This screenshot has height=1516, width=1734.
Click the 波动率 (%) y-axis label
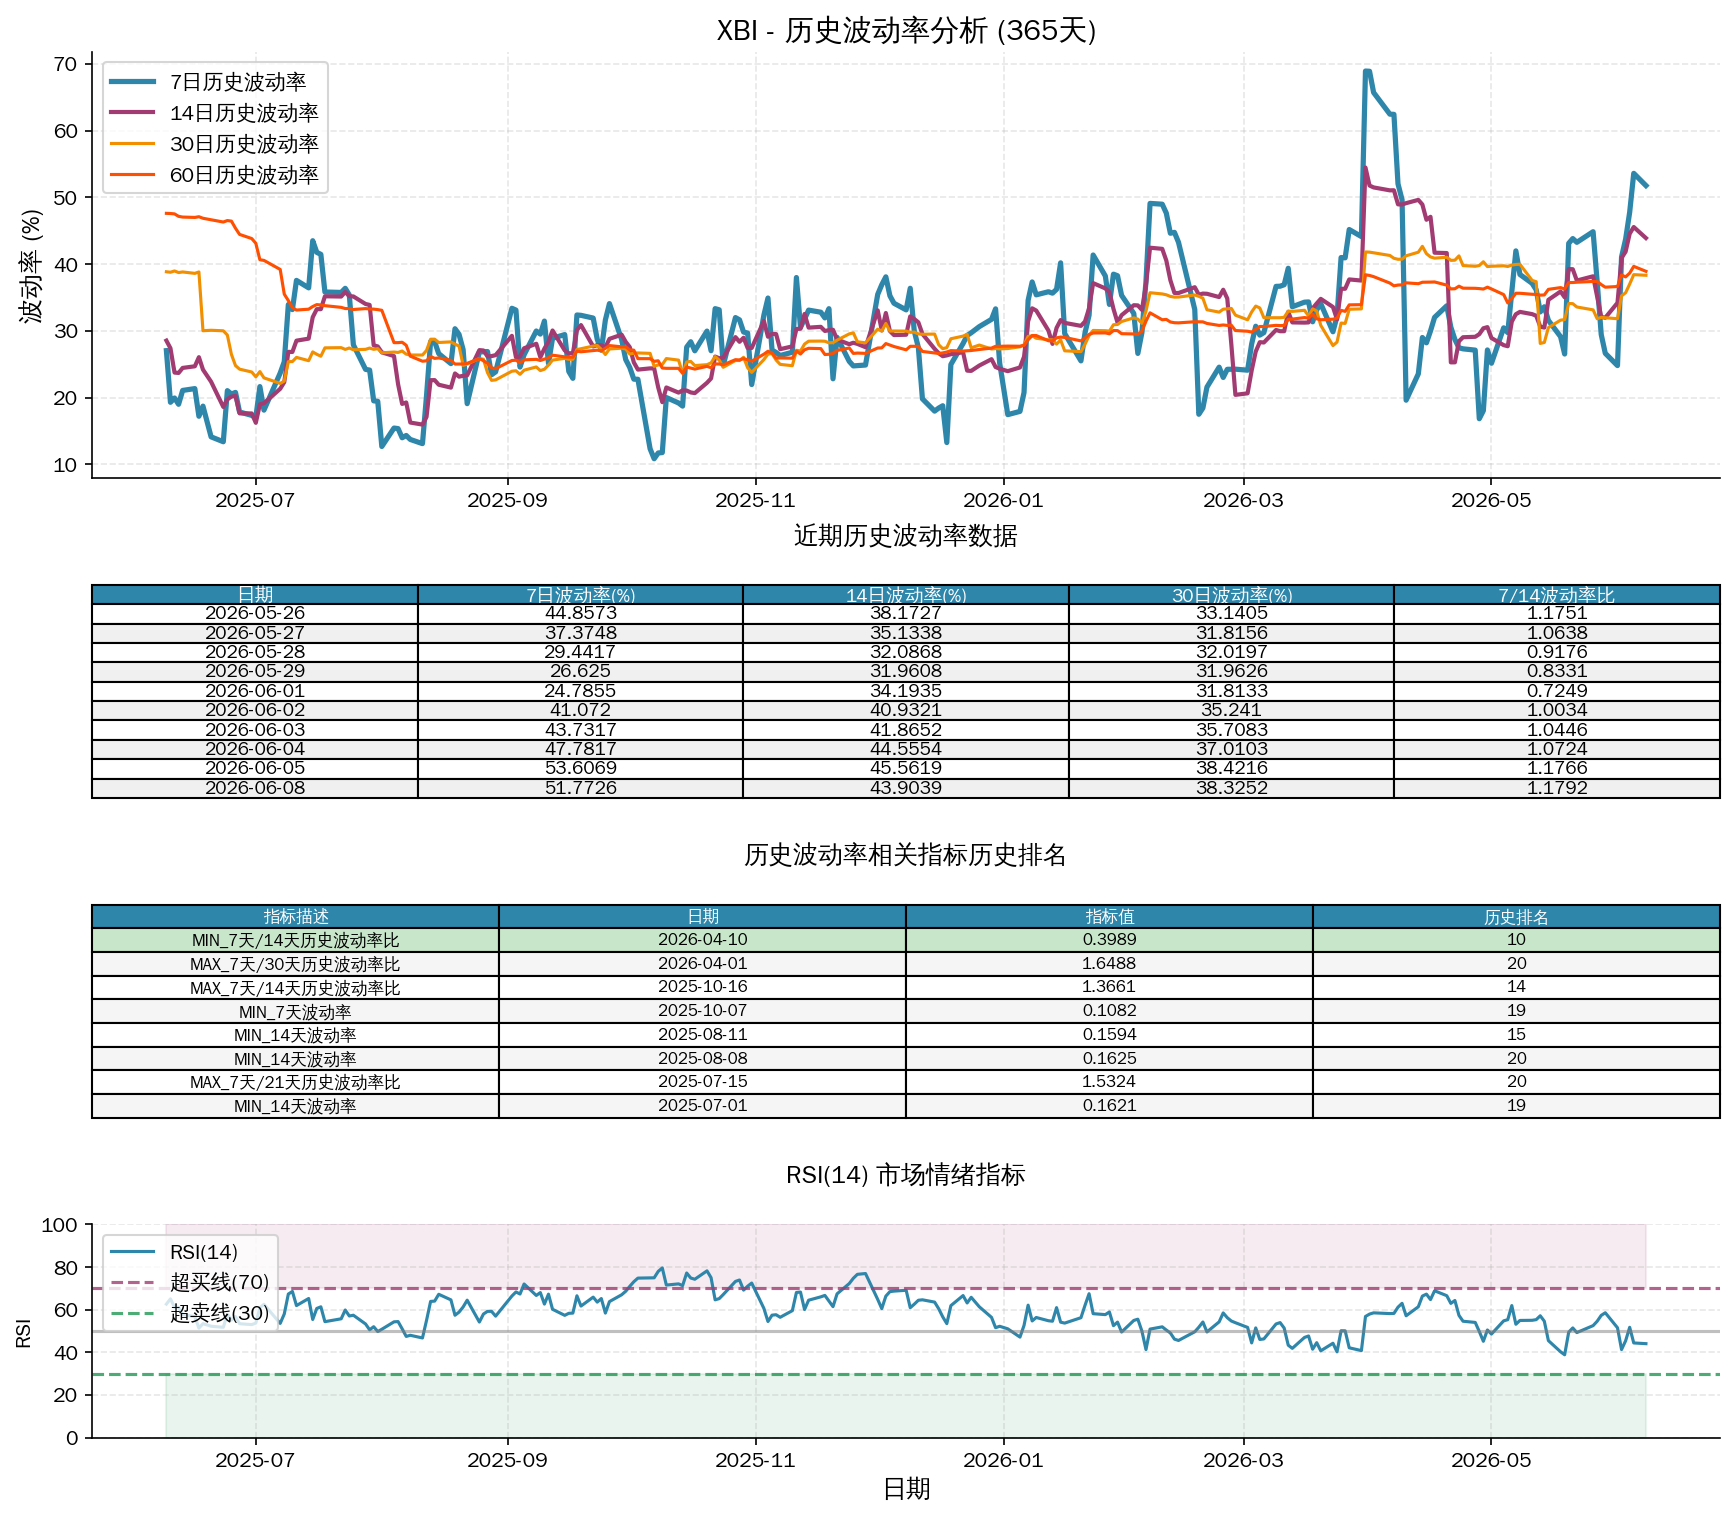(31, 265)
